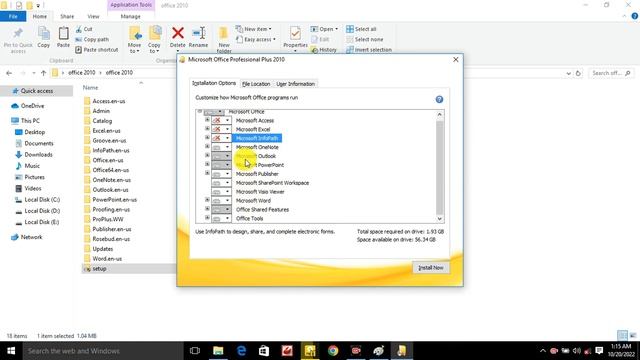Select Local Disk (C:) in navigation pane
The width and height of the screenshot is (640, 360).
[x=42, y=200]
